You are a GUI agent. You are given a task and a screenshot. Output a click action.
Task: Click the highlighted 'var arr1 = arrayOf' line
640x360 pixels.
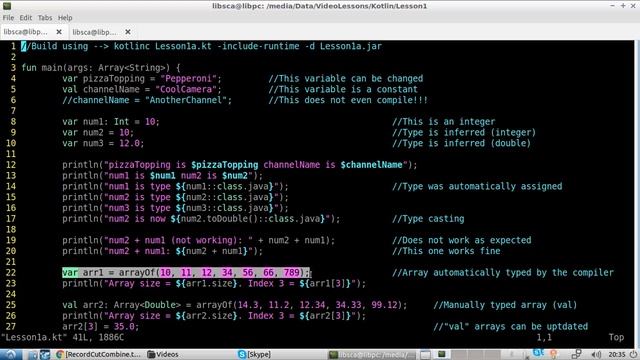[186, 273]
